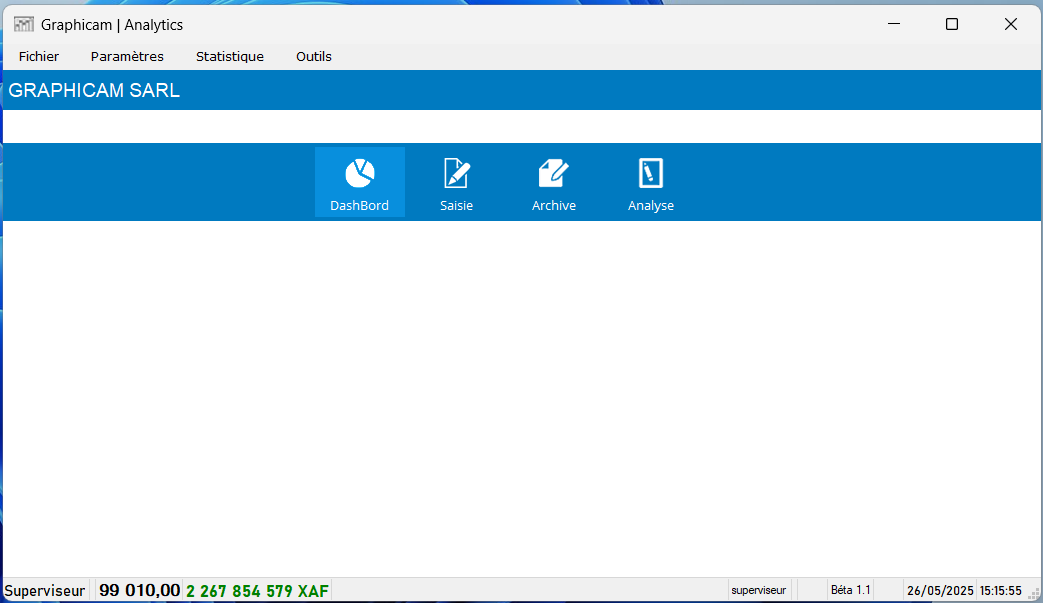The image size is (1043, 603).
Task: Open the Saisie entry icon
Action: click(456, 174)
